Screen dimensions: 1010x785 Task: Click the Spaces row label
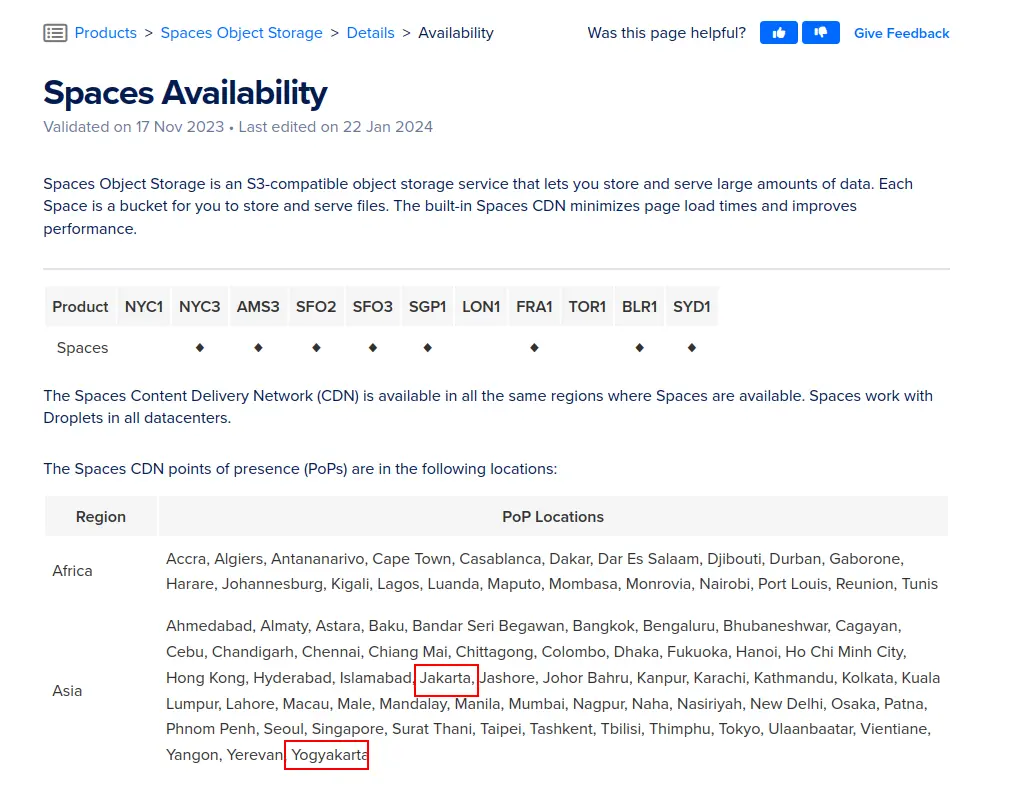pyautogui.click(x=82, y=348)
